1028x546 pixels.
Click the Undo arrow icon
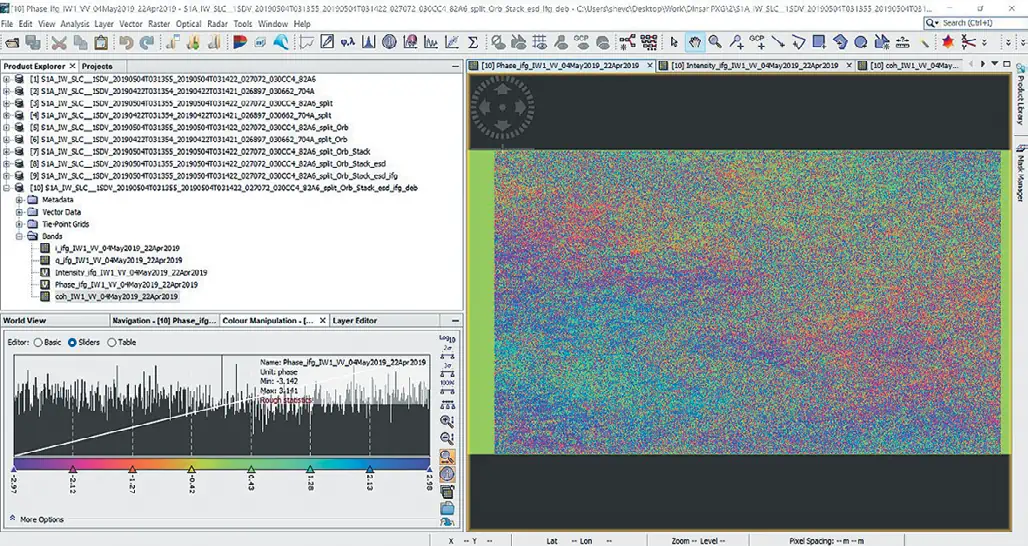coord(126,42)
